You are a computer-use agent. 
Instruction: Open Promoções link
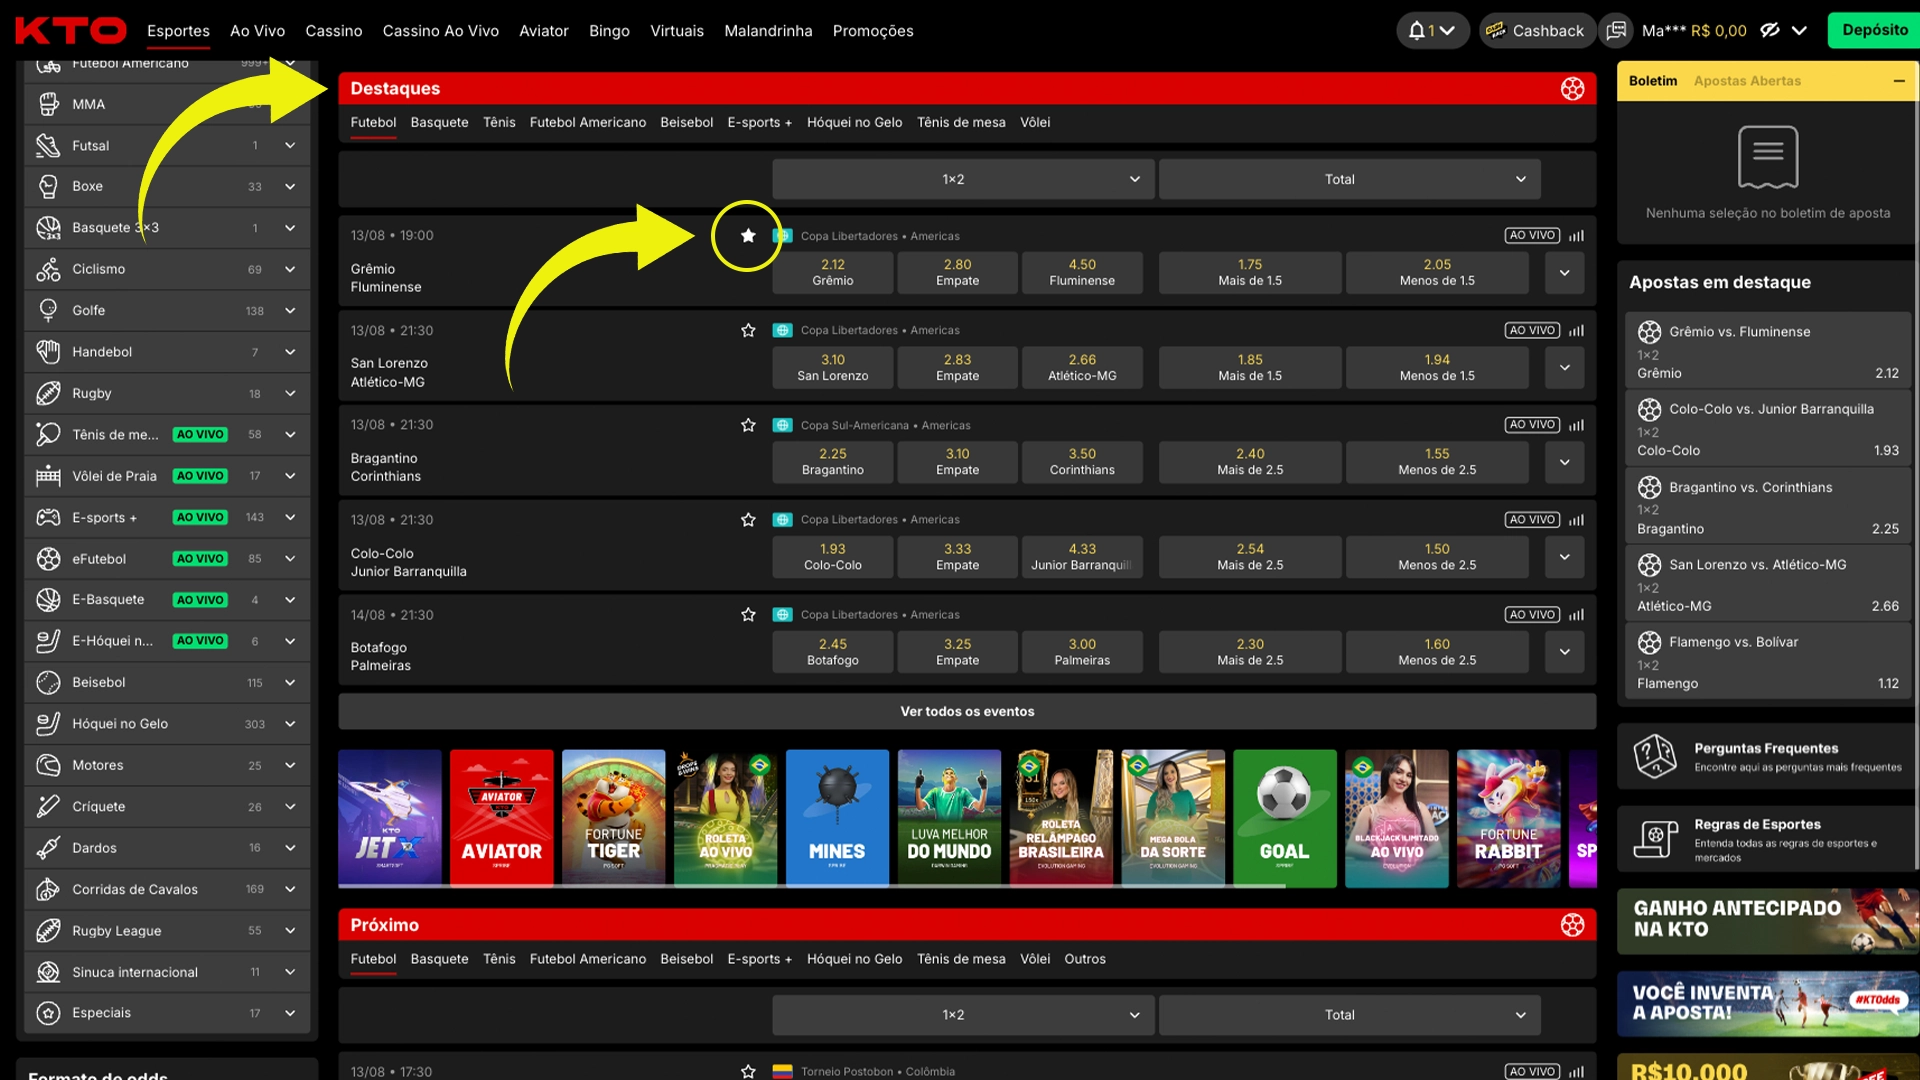(873, 31)
